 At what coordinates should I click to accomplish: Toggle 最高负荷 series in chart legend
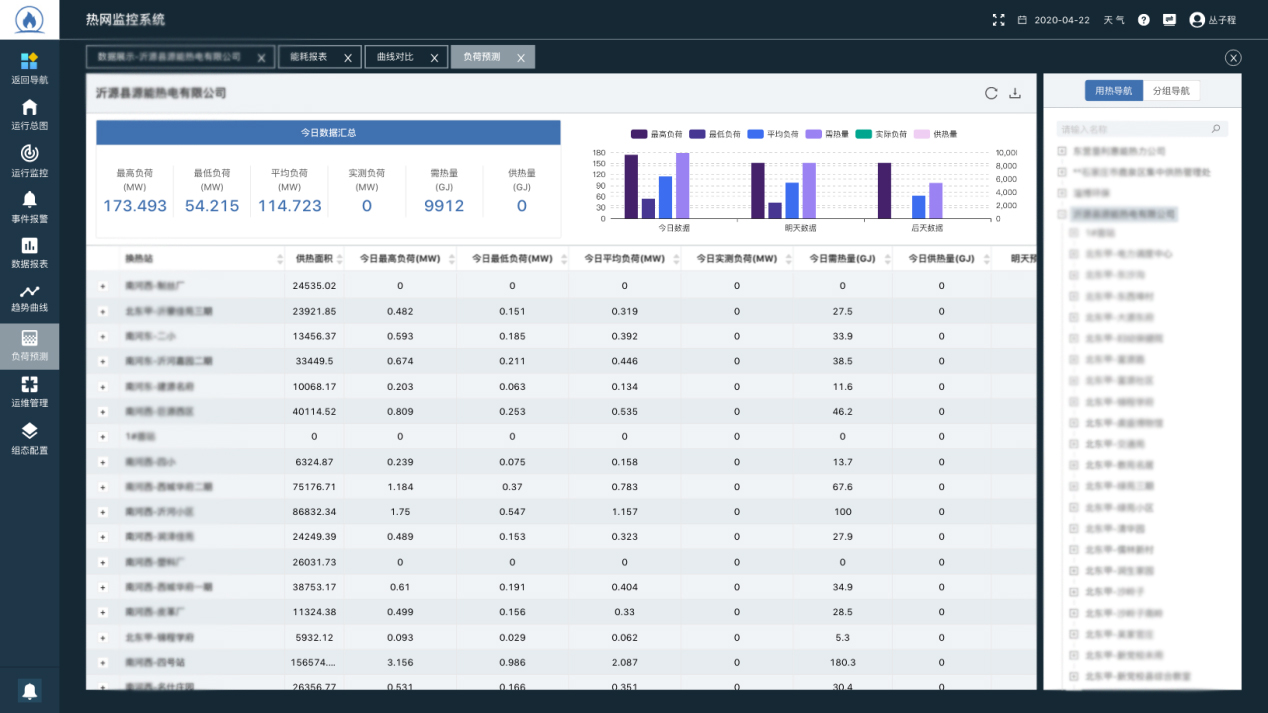pyautogui.click(x=657, y=134)
